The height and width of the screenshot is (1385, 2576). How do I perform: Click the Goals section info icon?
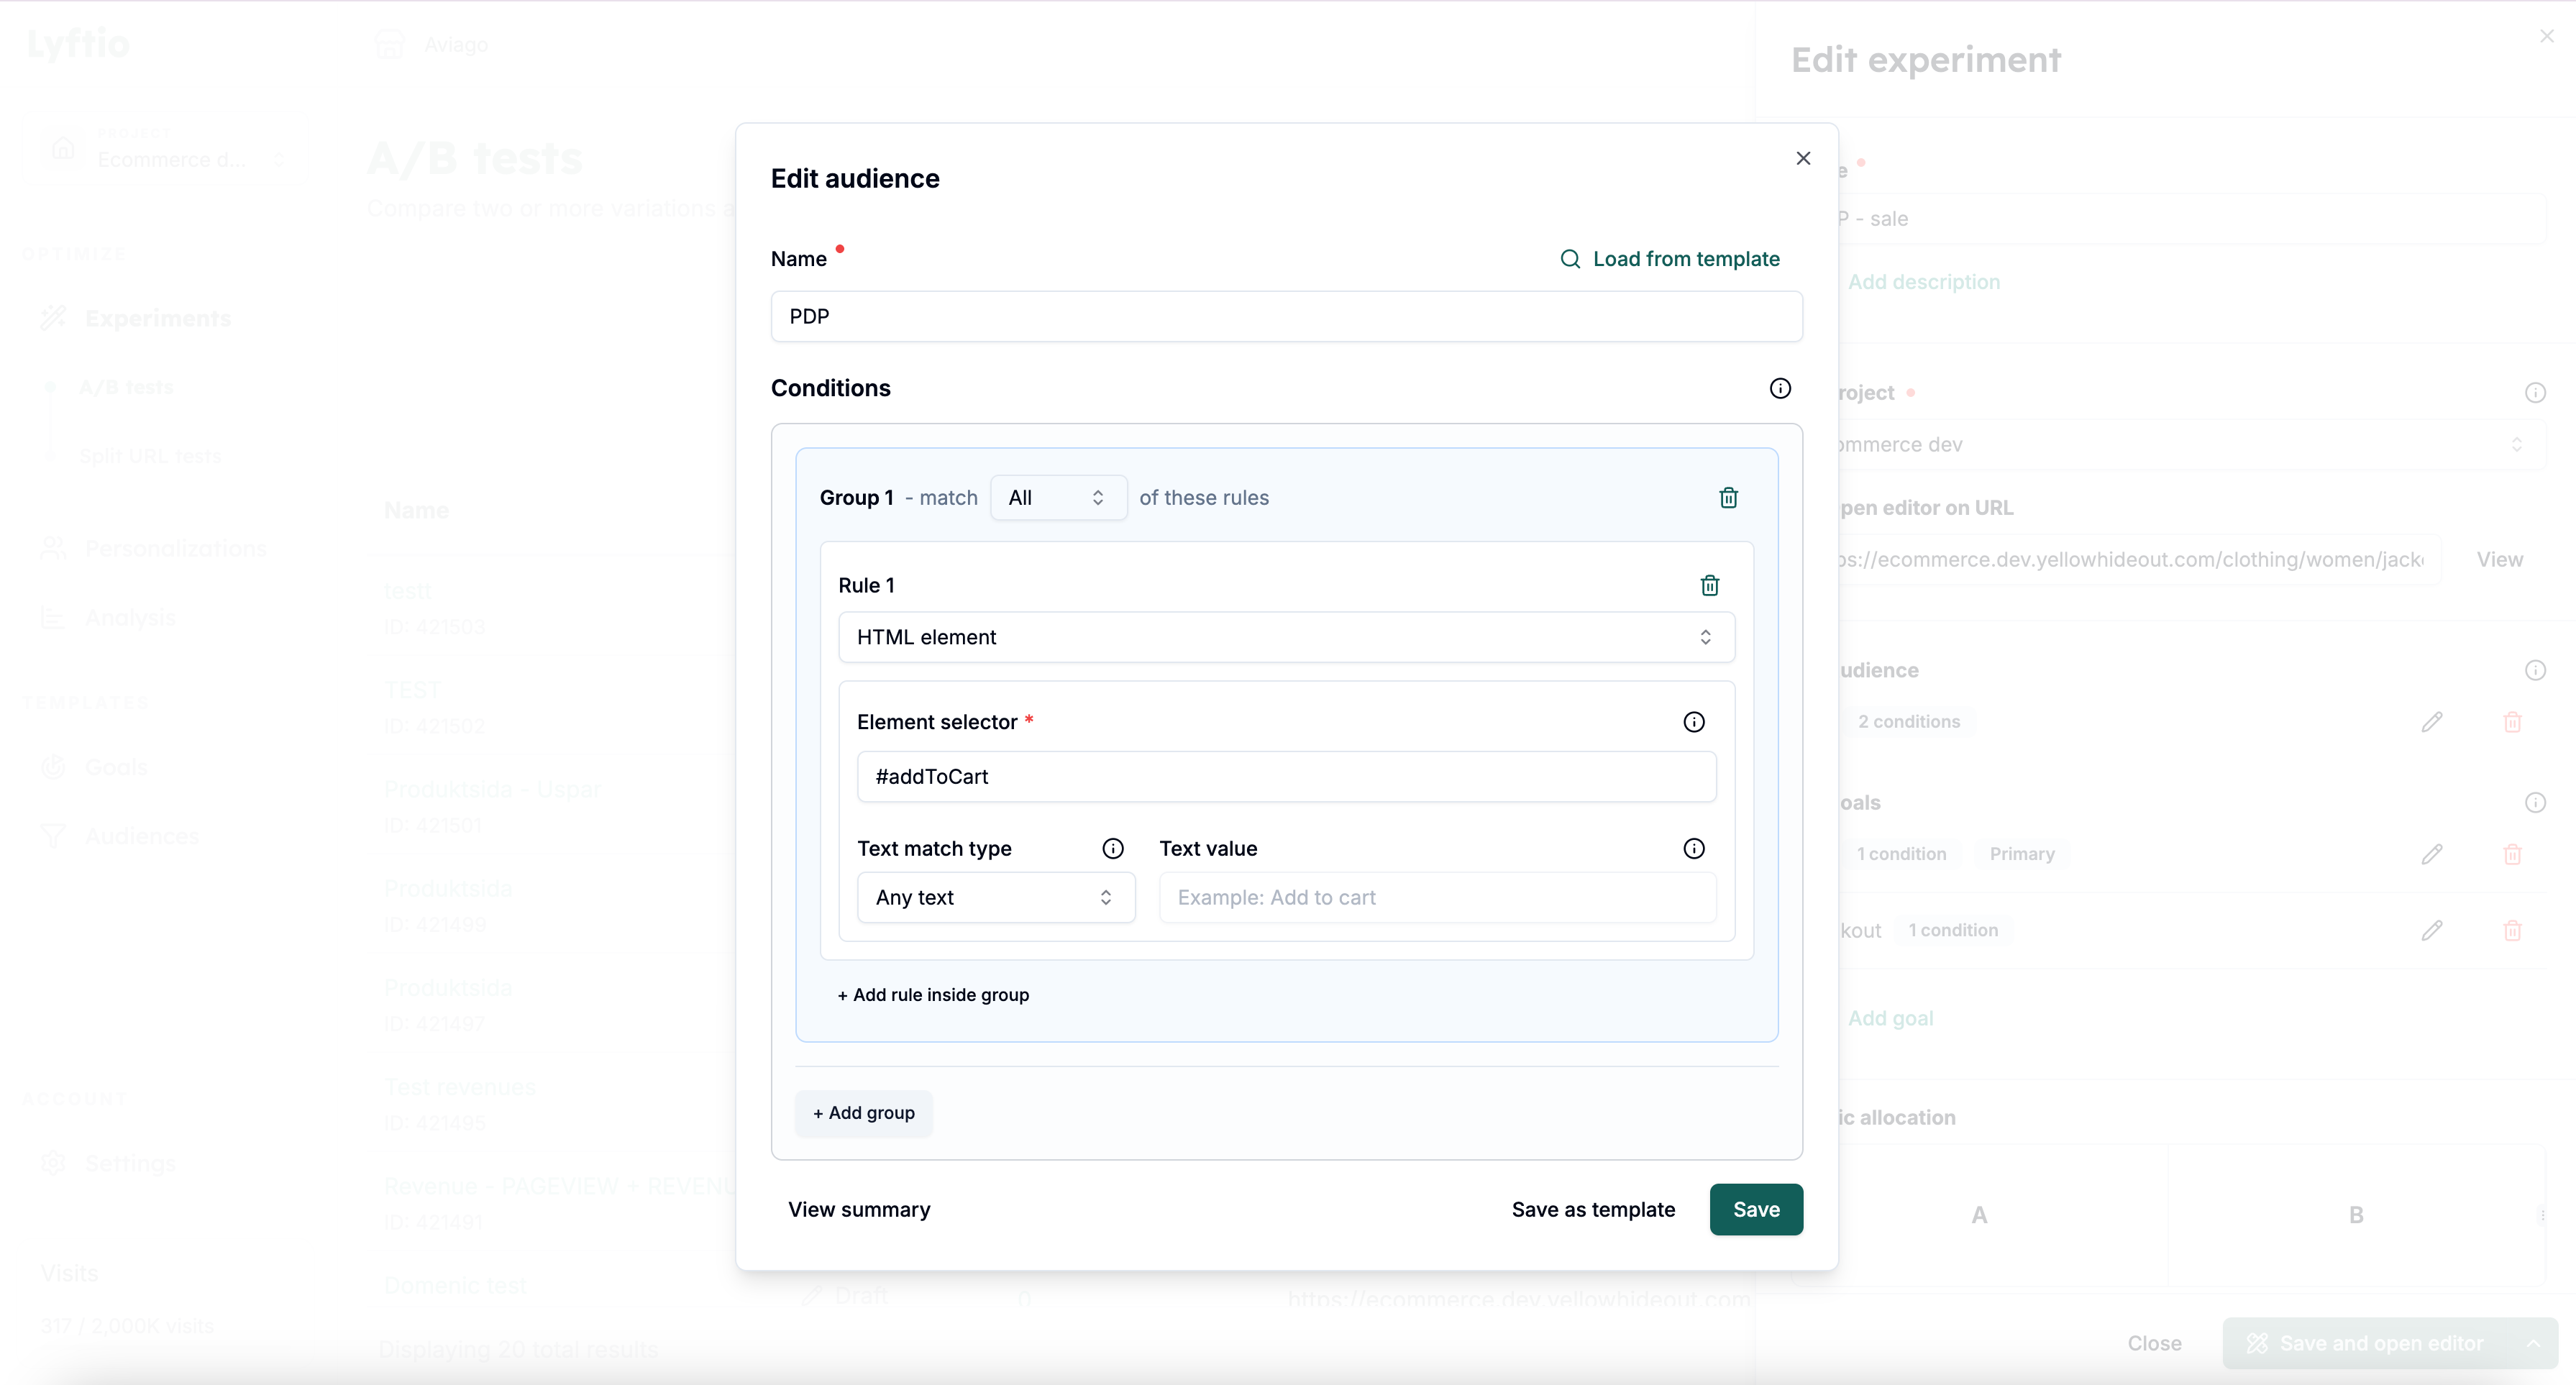pos(2535,802)
